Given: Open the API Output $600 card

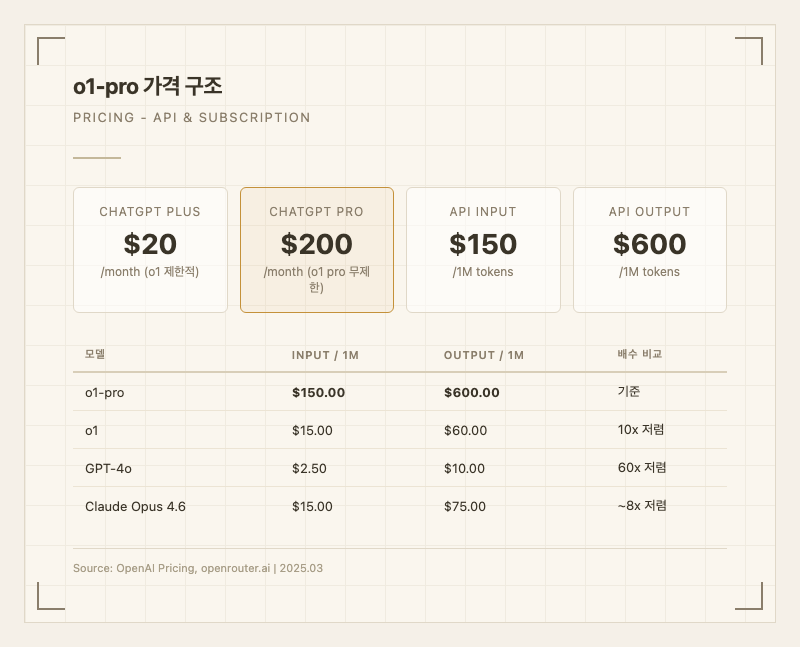Looking at the screenshot, I should click(650, 249).
